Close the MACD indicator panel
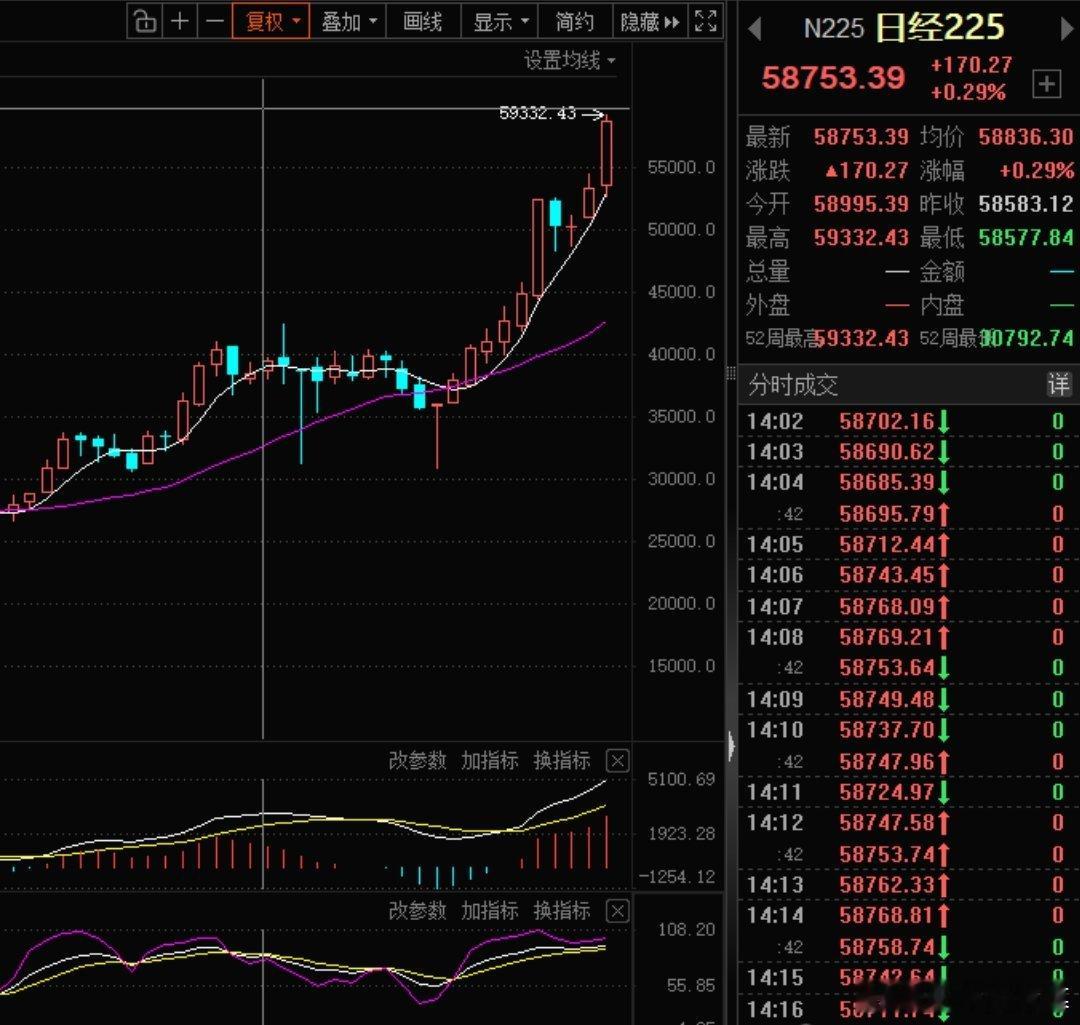 (x=618, y=761)
